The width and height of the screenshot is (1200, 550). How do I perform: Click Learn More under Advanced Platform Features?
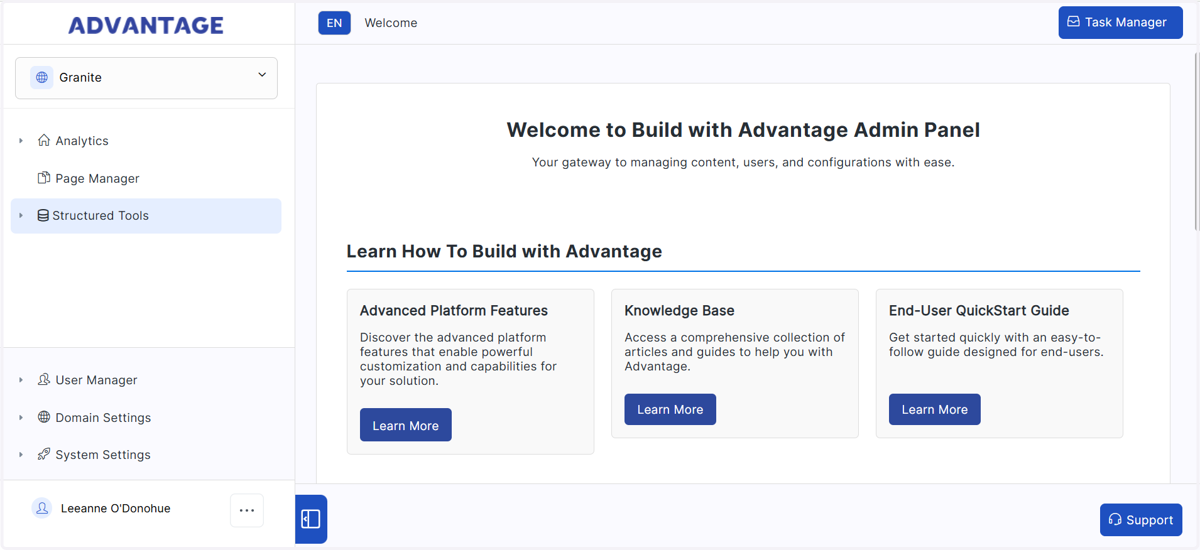pos(406,425)
